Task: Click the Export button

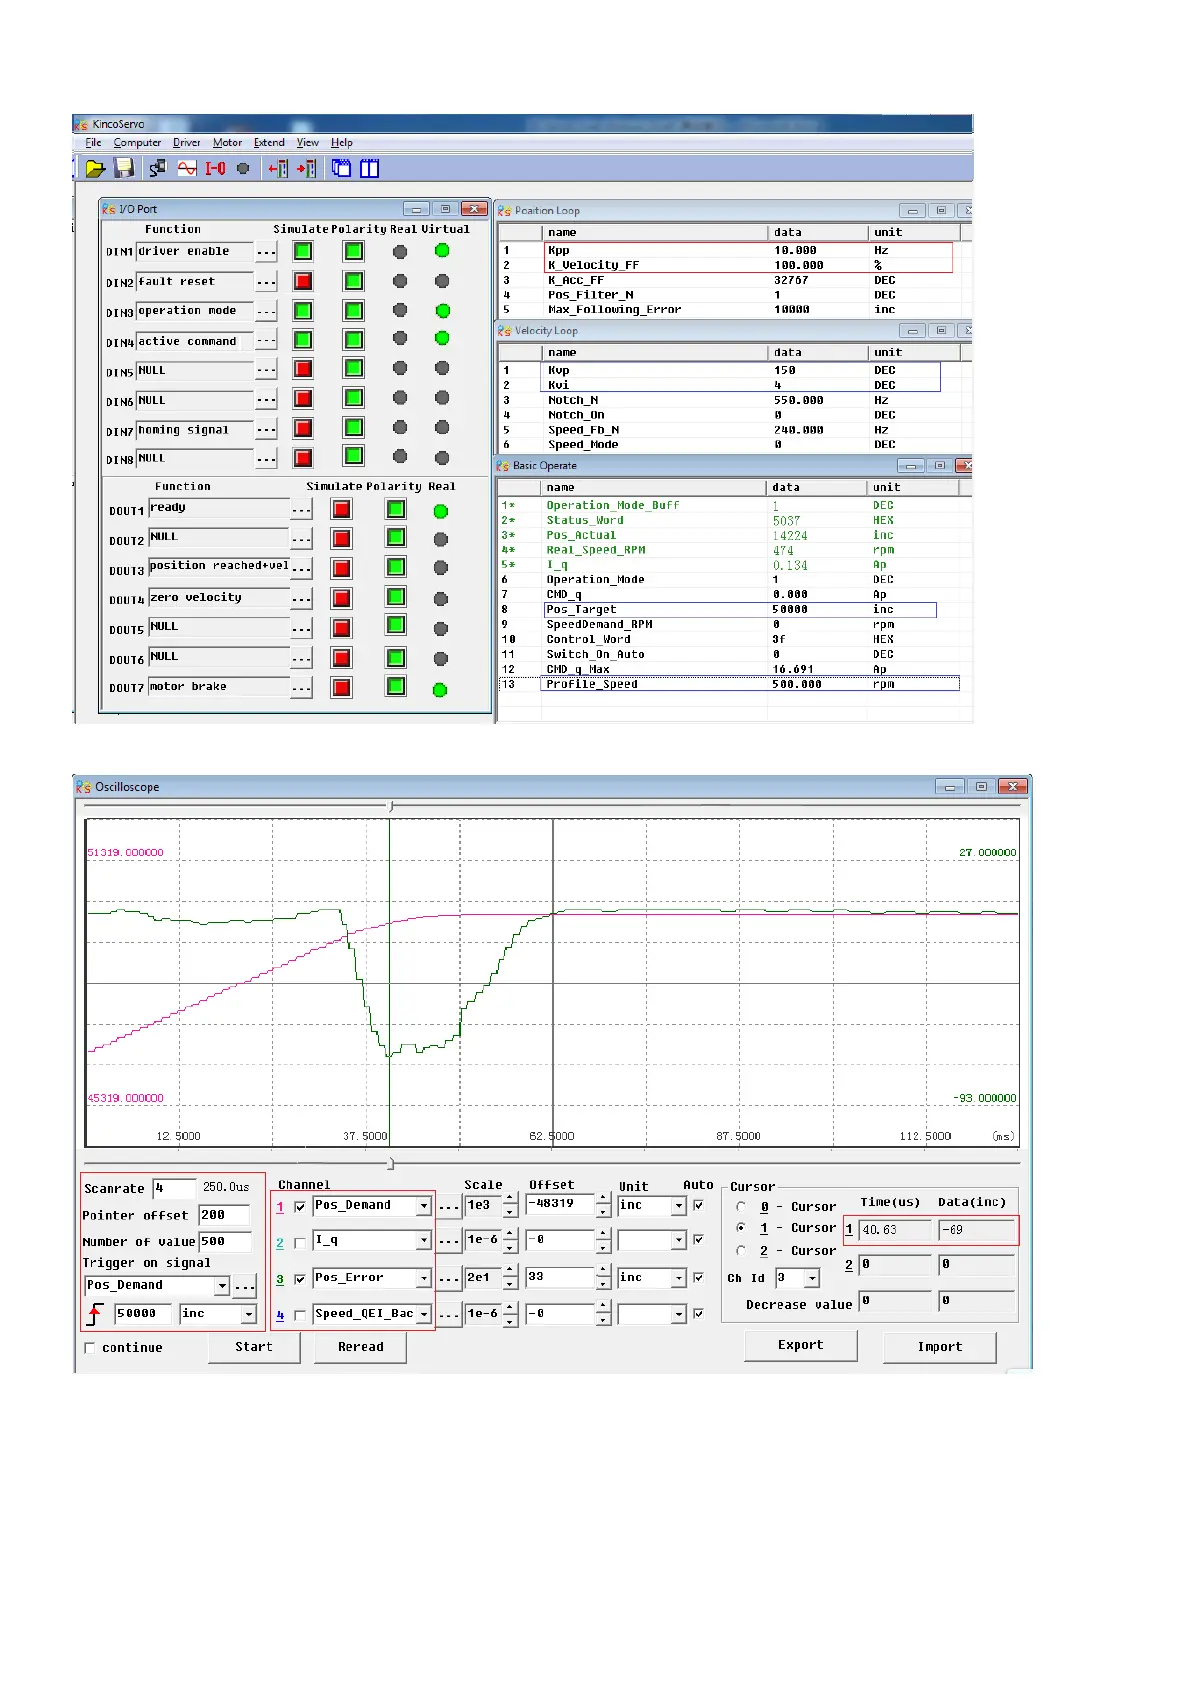Action: pos(800,1346)
